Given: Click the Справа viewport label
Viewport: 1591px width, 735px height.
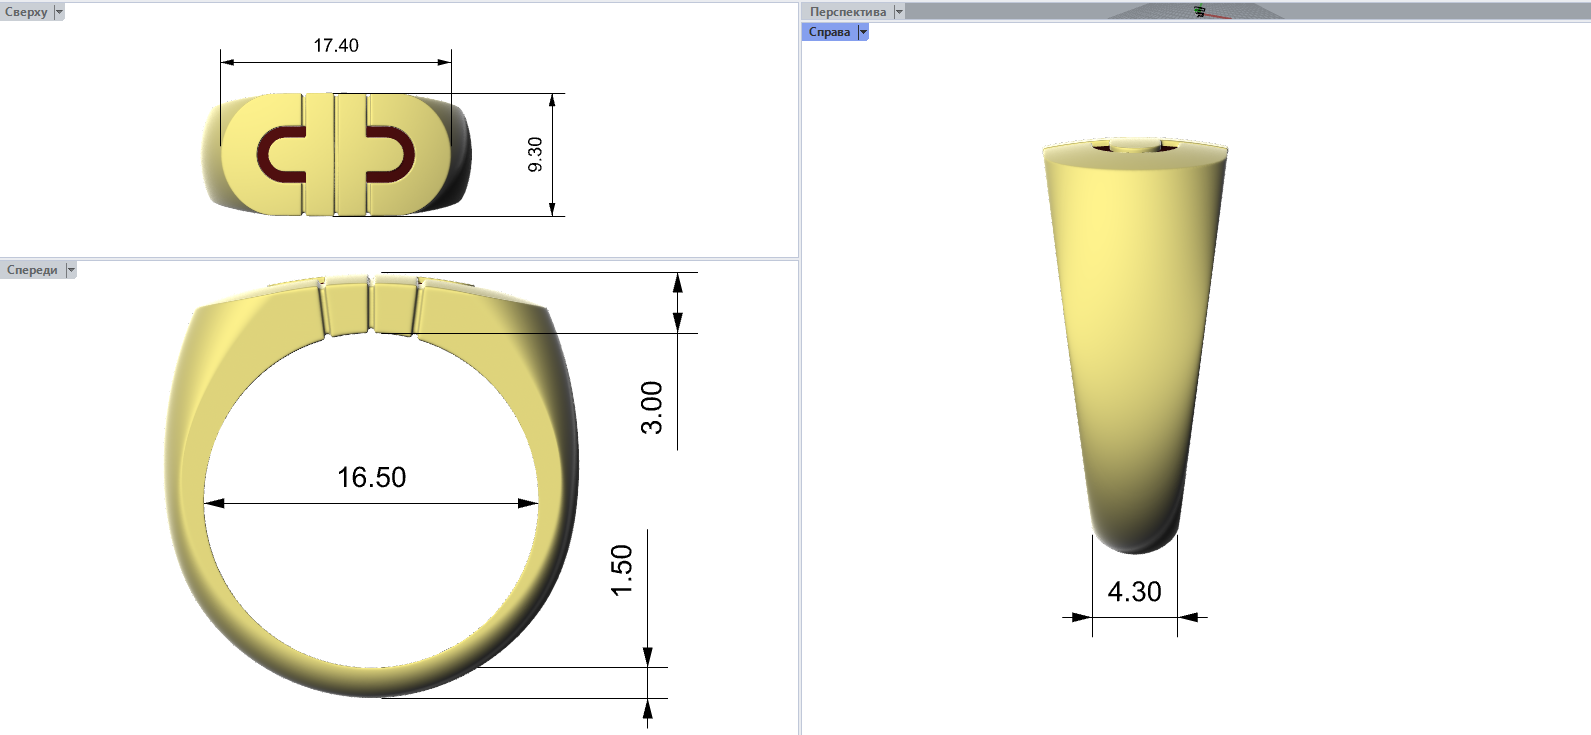Looking at the screenshot, I should 829,32.
